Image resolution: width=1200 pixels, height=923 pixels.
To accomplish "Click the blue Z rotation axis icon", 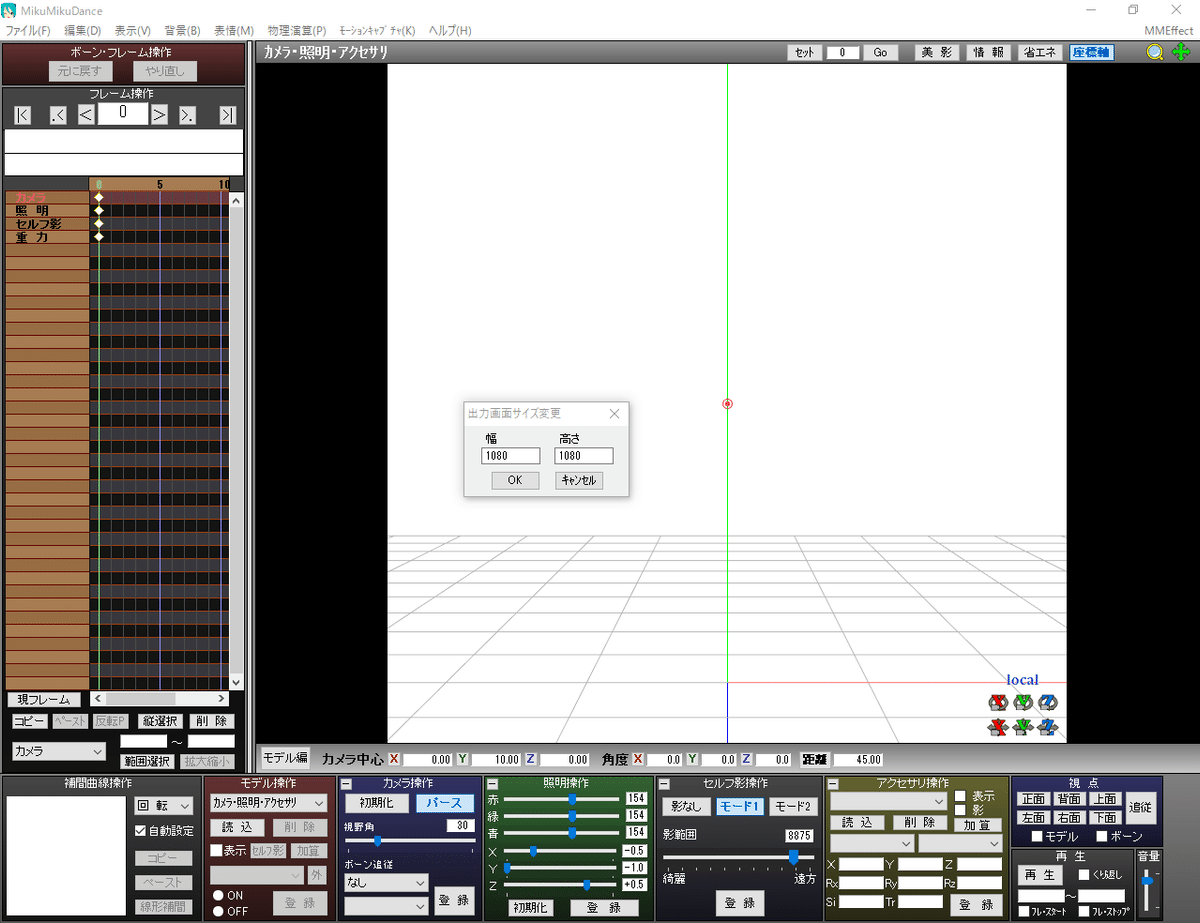I will click(1047, 702).
